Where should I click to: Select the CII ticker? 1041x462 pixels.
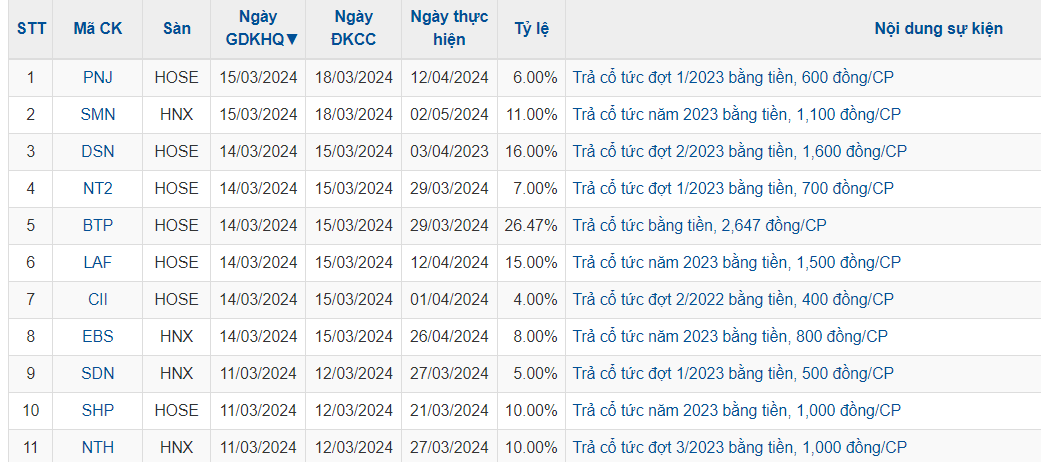[98, 299]
